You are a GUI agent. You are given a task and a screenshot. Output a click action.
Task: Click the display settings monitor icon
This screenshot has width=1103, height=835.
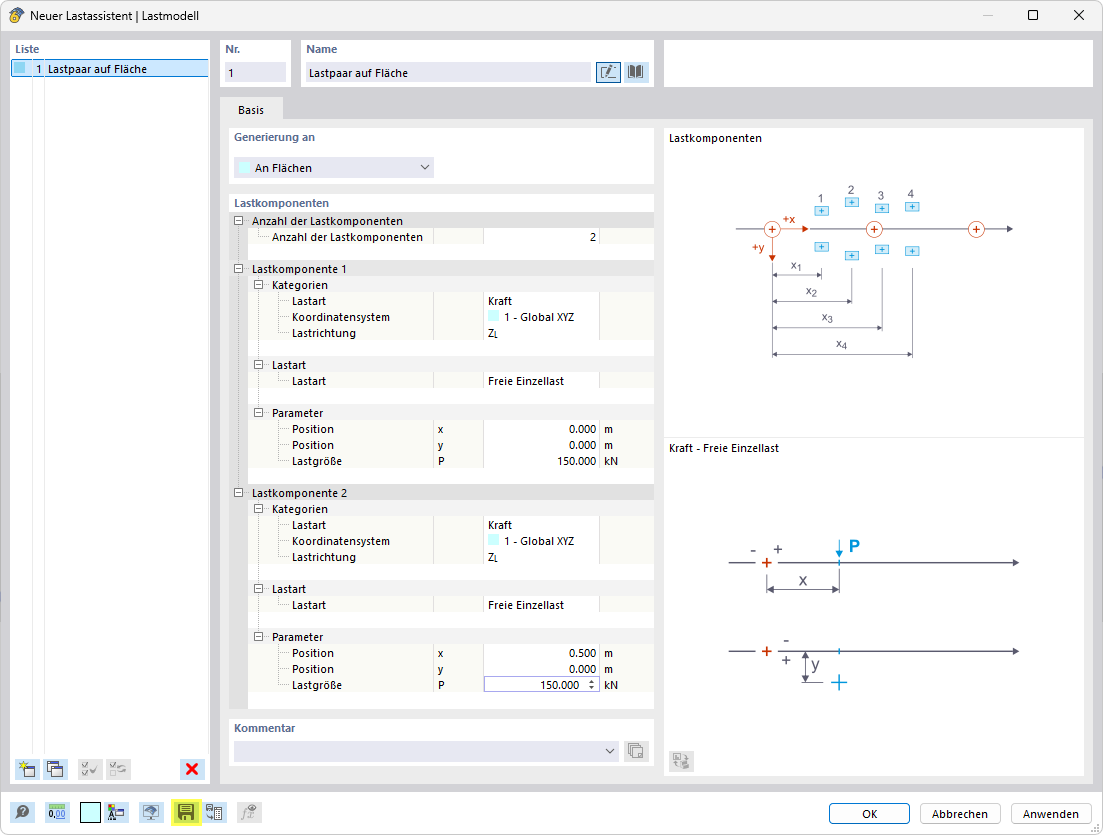(x=151, y=813)
